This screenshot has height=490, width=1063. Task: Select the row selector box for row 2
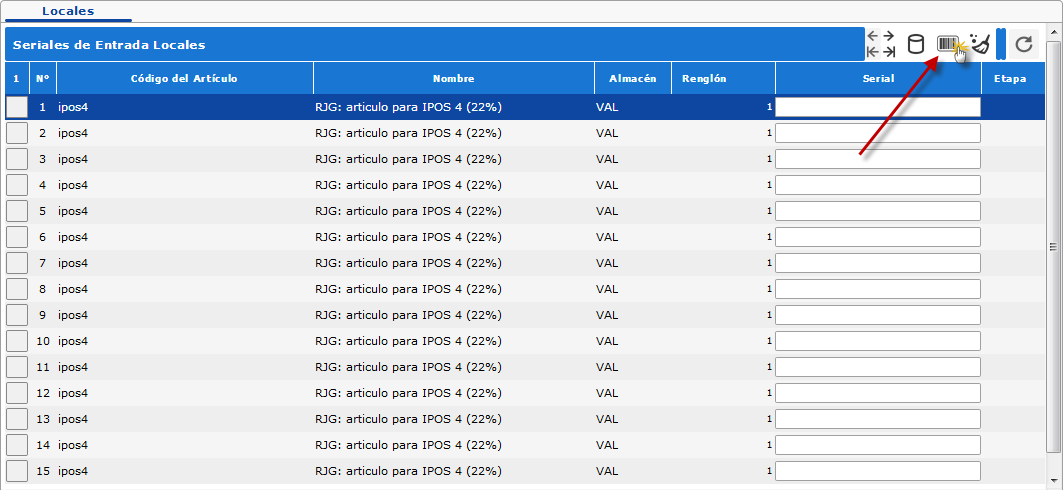17,134
